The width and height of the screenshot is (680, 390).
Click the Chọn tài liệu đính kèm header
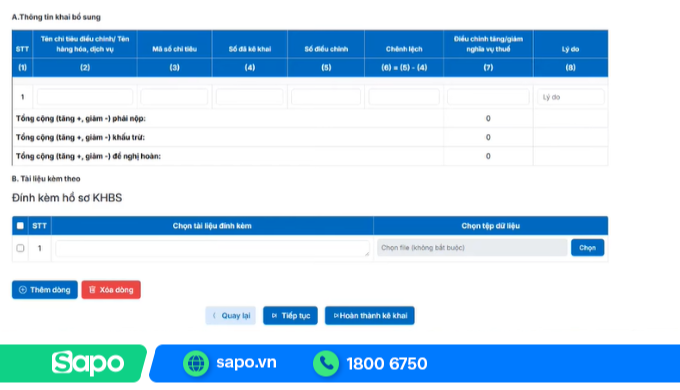tap(212, 226)
